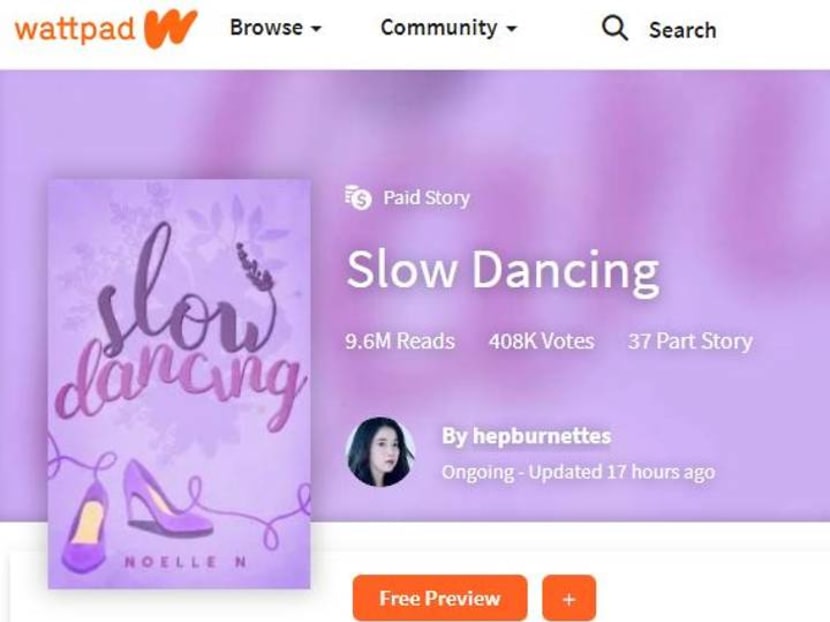Image resolution: width=830 pixels, height=622 pixels.
Task: Open the hepburnettes author avatar
Action: tap(381, 452)
